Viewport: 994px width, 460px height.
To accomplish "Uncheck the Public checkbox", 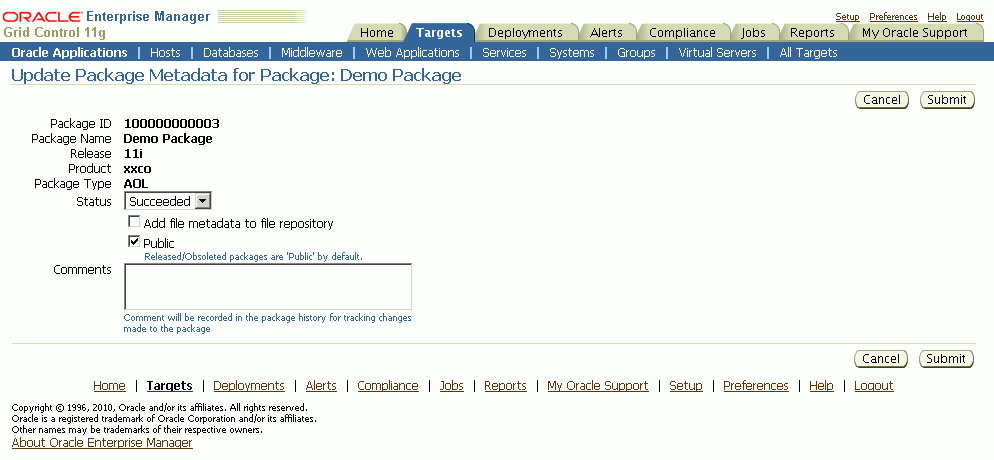I will [134, 241].
